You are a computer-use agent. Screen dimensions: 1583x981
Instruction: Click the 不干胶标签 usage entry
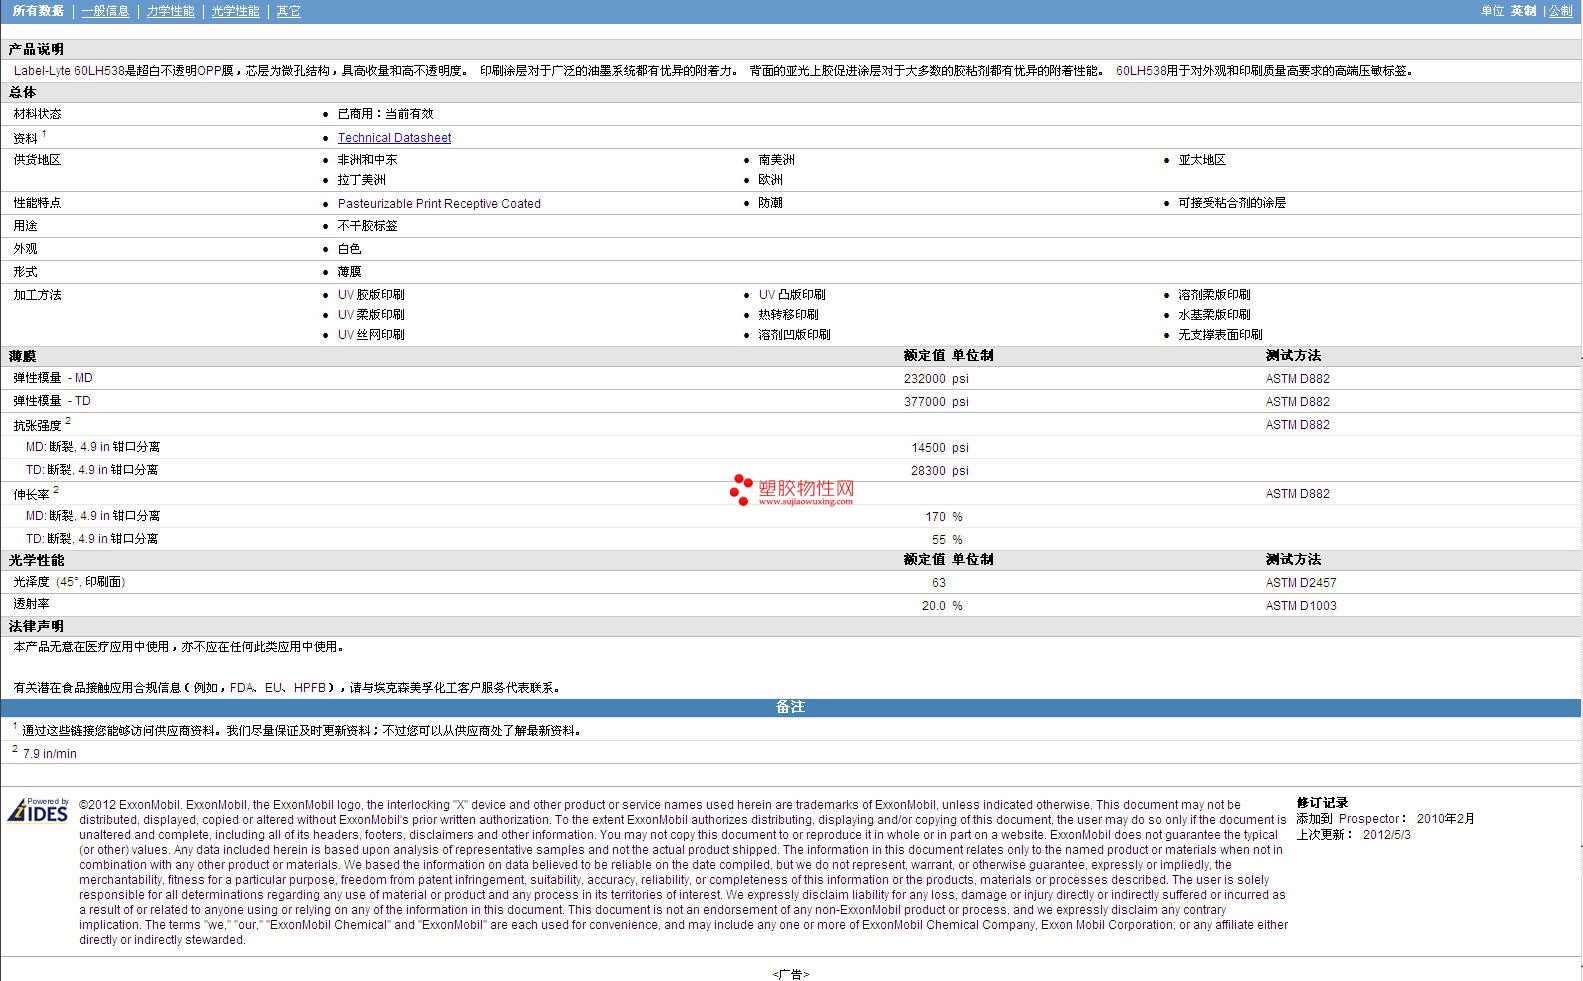tap(367, 226)
